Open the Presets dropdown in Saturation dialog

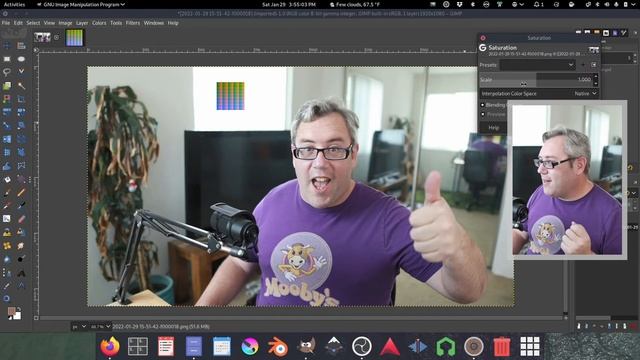538,65
